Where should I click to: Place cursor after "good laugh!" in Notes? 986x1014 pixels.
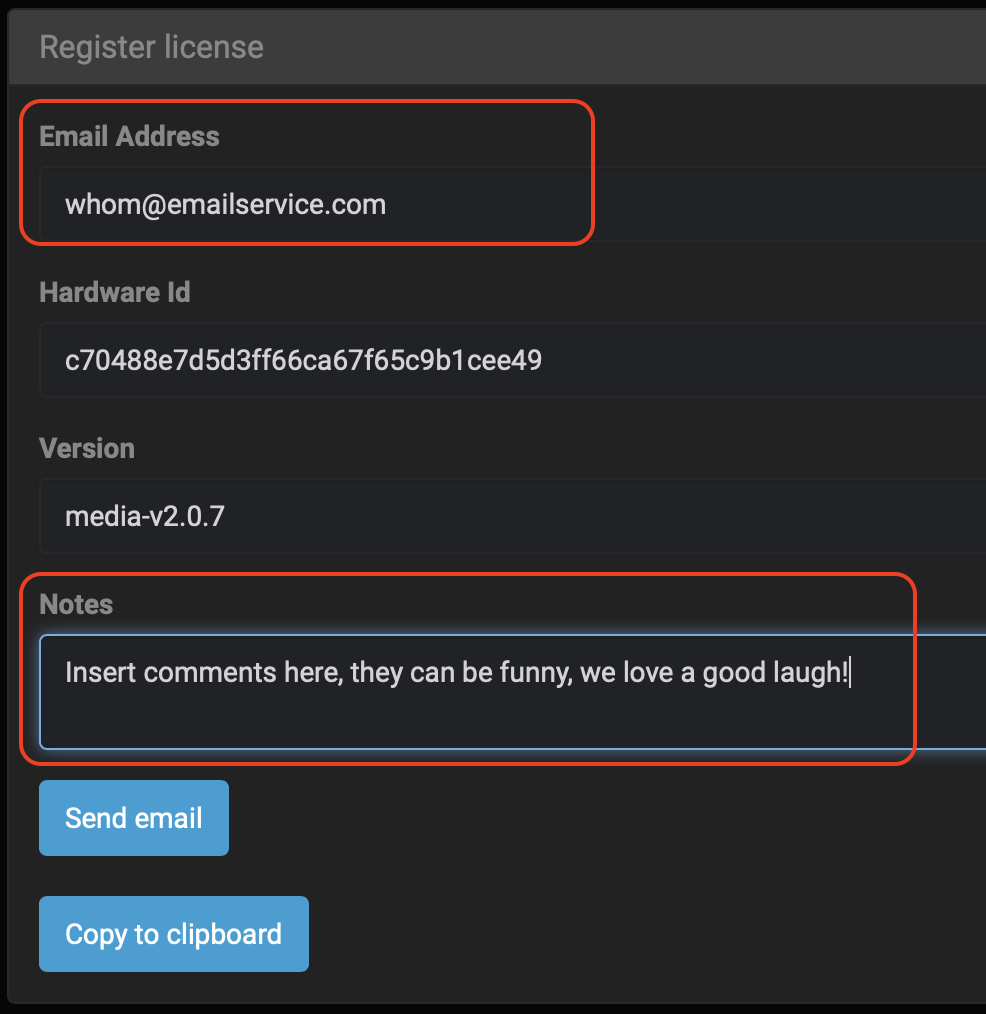(850, 672)
